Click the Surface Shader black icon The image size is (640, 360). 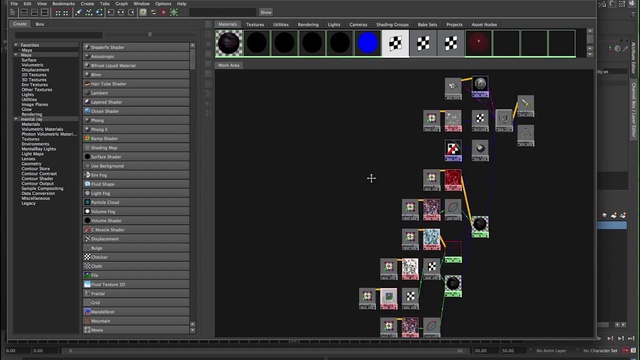point(87,157)
